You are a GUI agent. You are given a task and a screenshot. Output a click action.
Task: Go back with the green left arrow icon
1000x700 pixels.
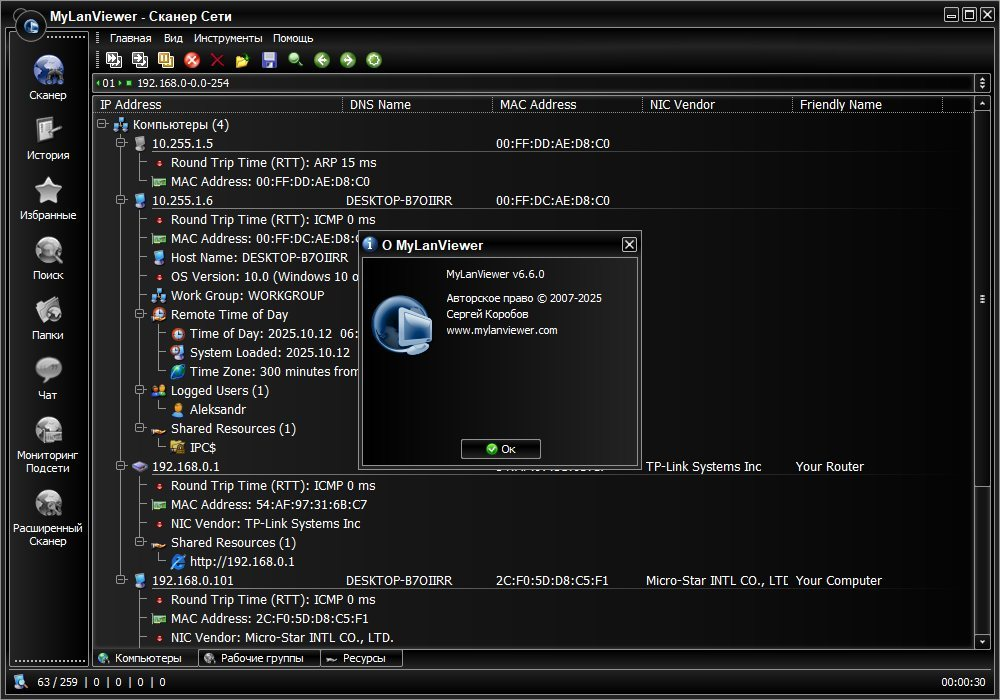pos(321,60)
